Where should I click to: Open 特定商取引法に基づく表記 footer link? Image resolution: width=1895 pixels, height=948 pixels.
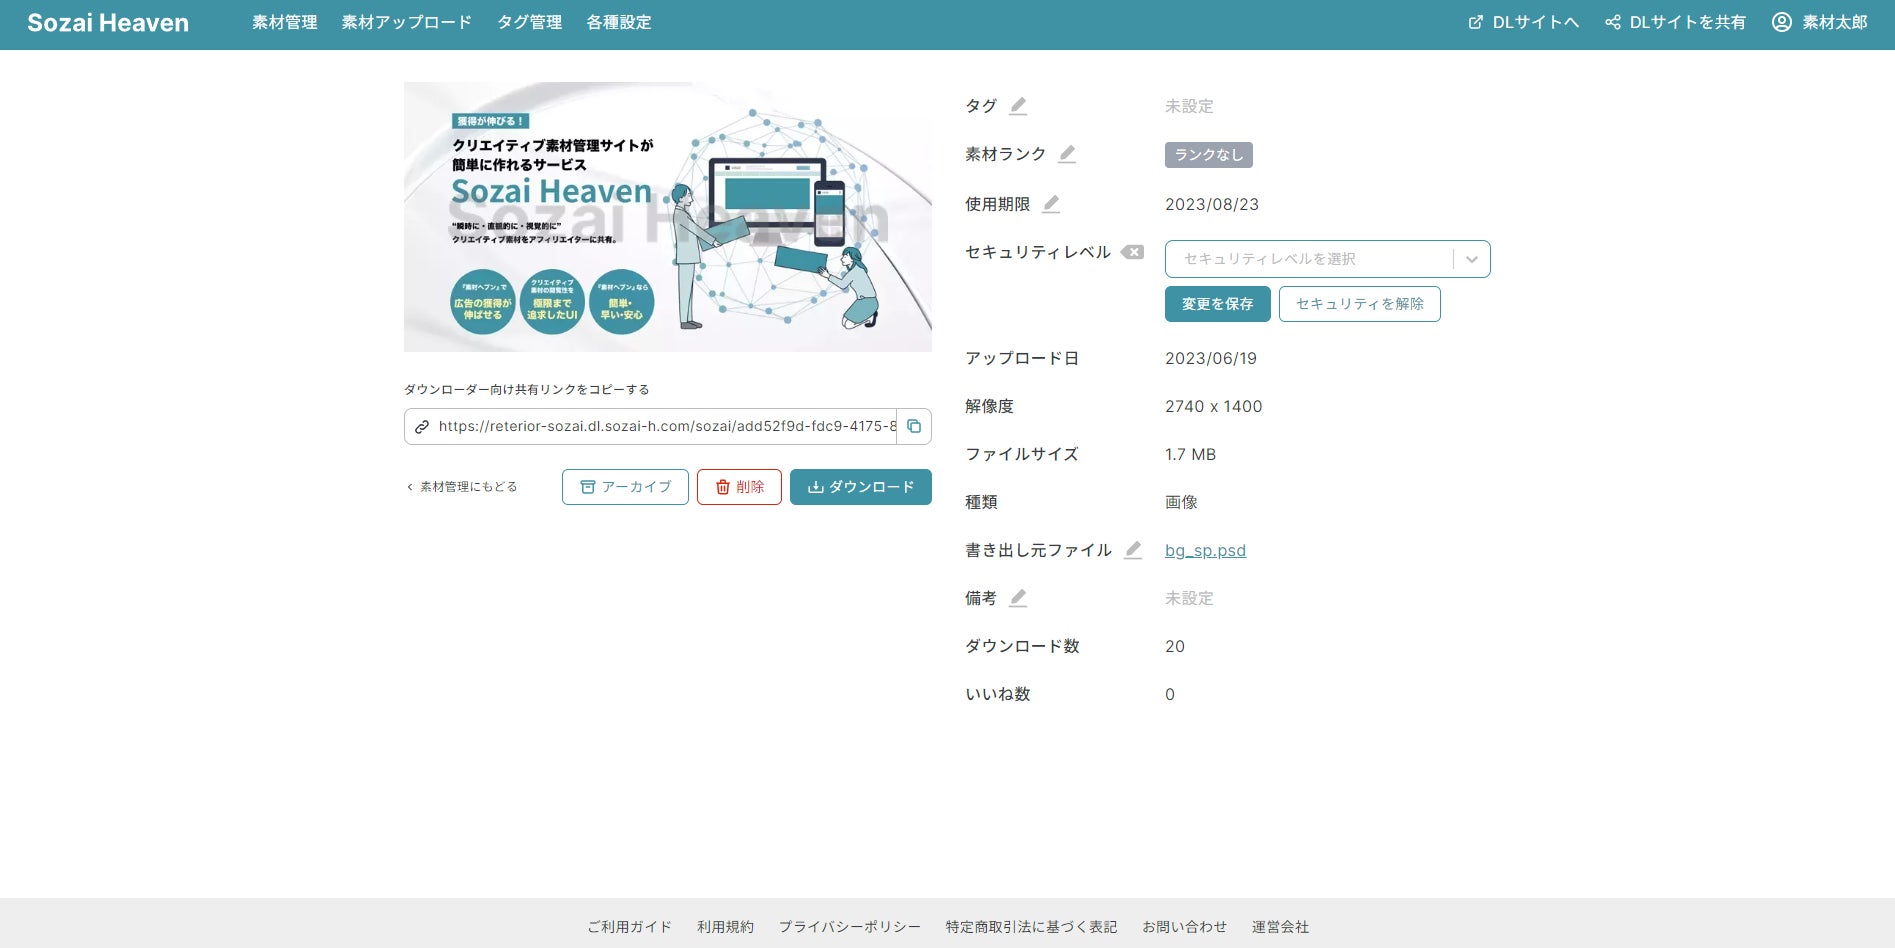[x=1031, y=927]
